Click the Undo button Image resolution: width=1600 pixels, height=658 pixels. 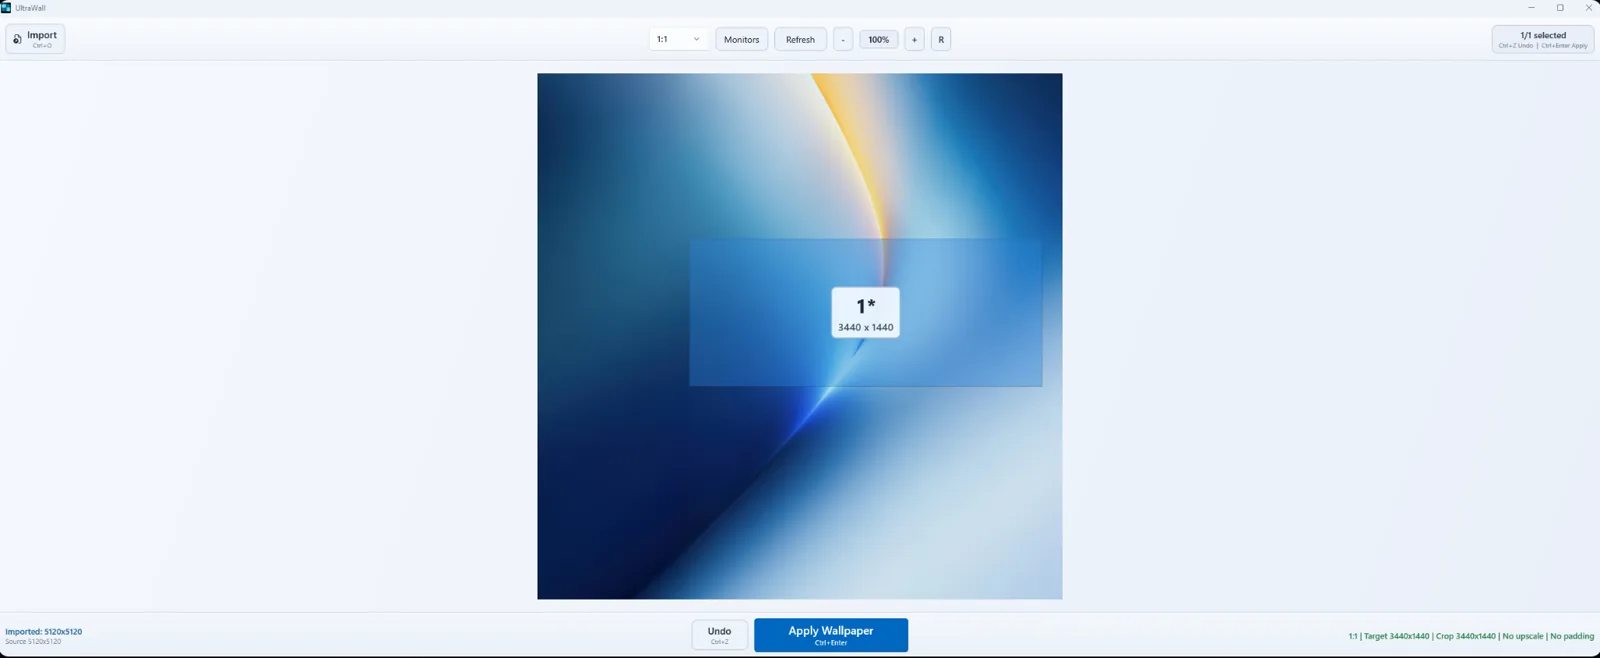pyautogui.click(x=719, y=635)
